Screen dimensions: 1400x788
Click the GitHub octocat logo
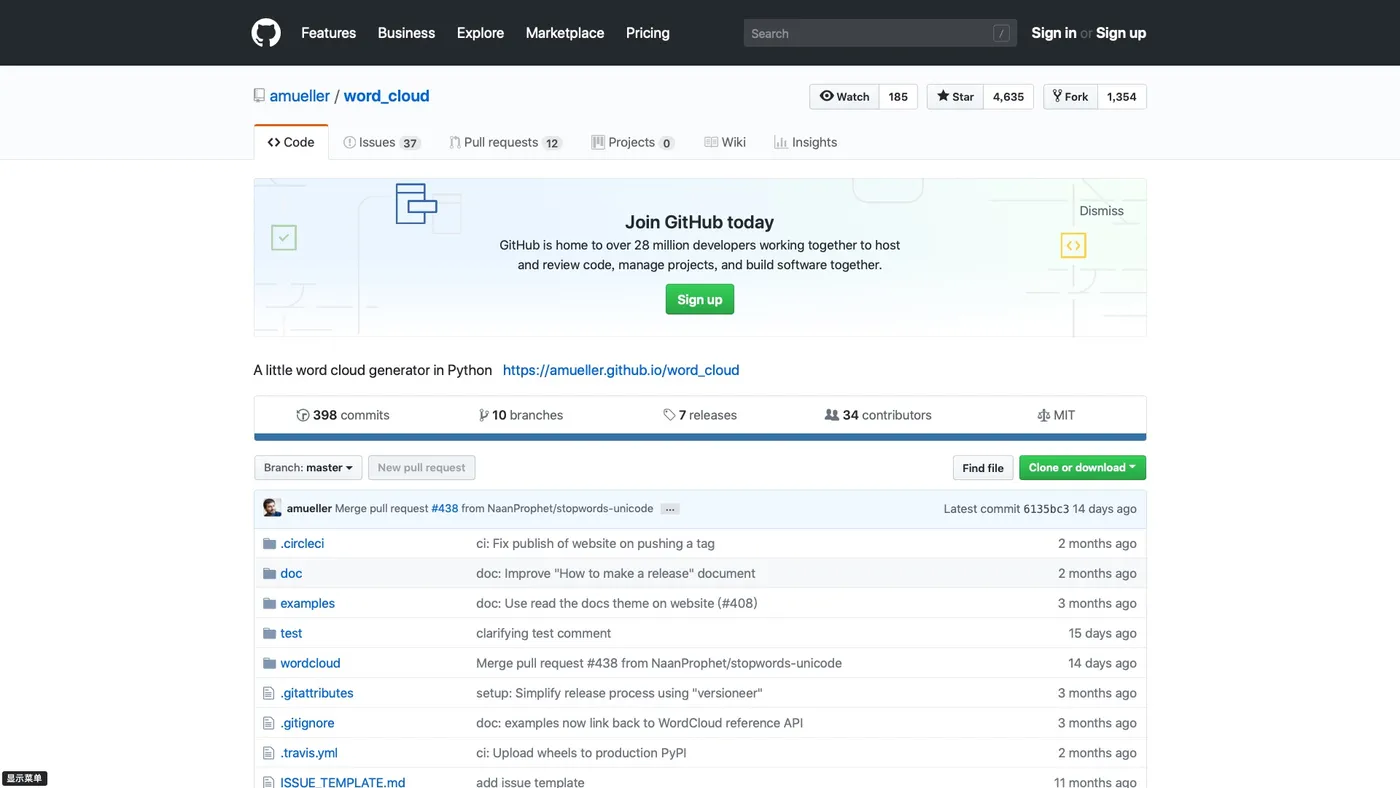pyautogui.click(x=266, y=33)
